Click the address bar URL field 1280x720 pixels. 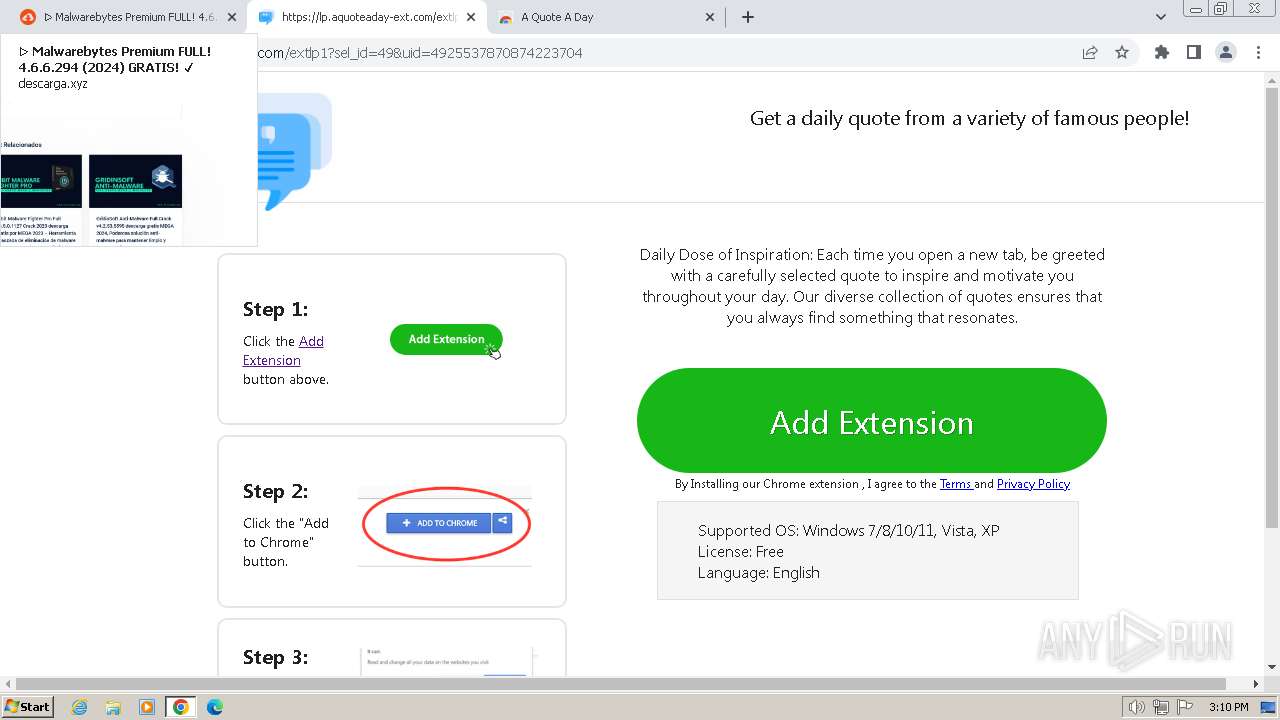[660, 53]
